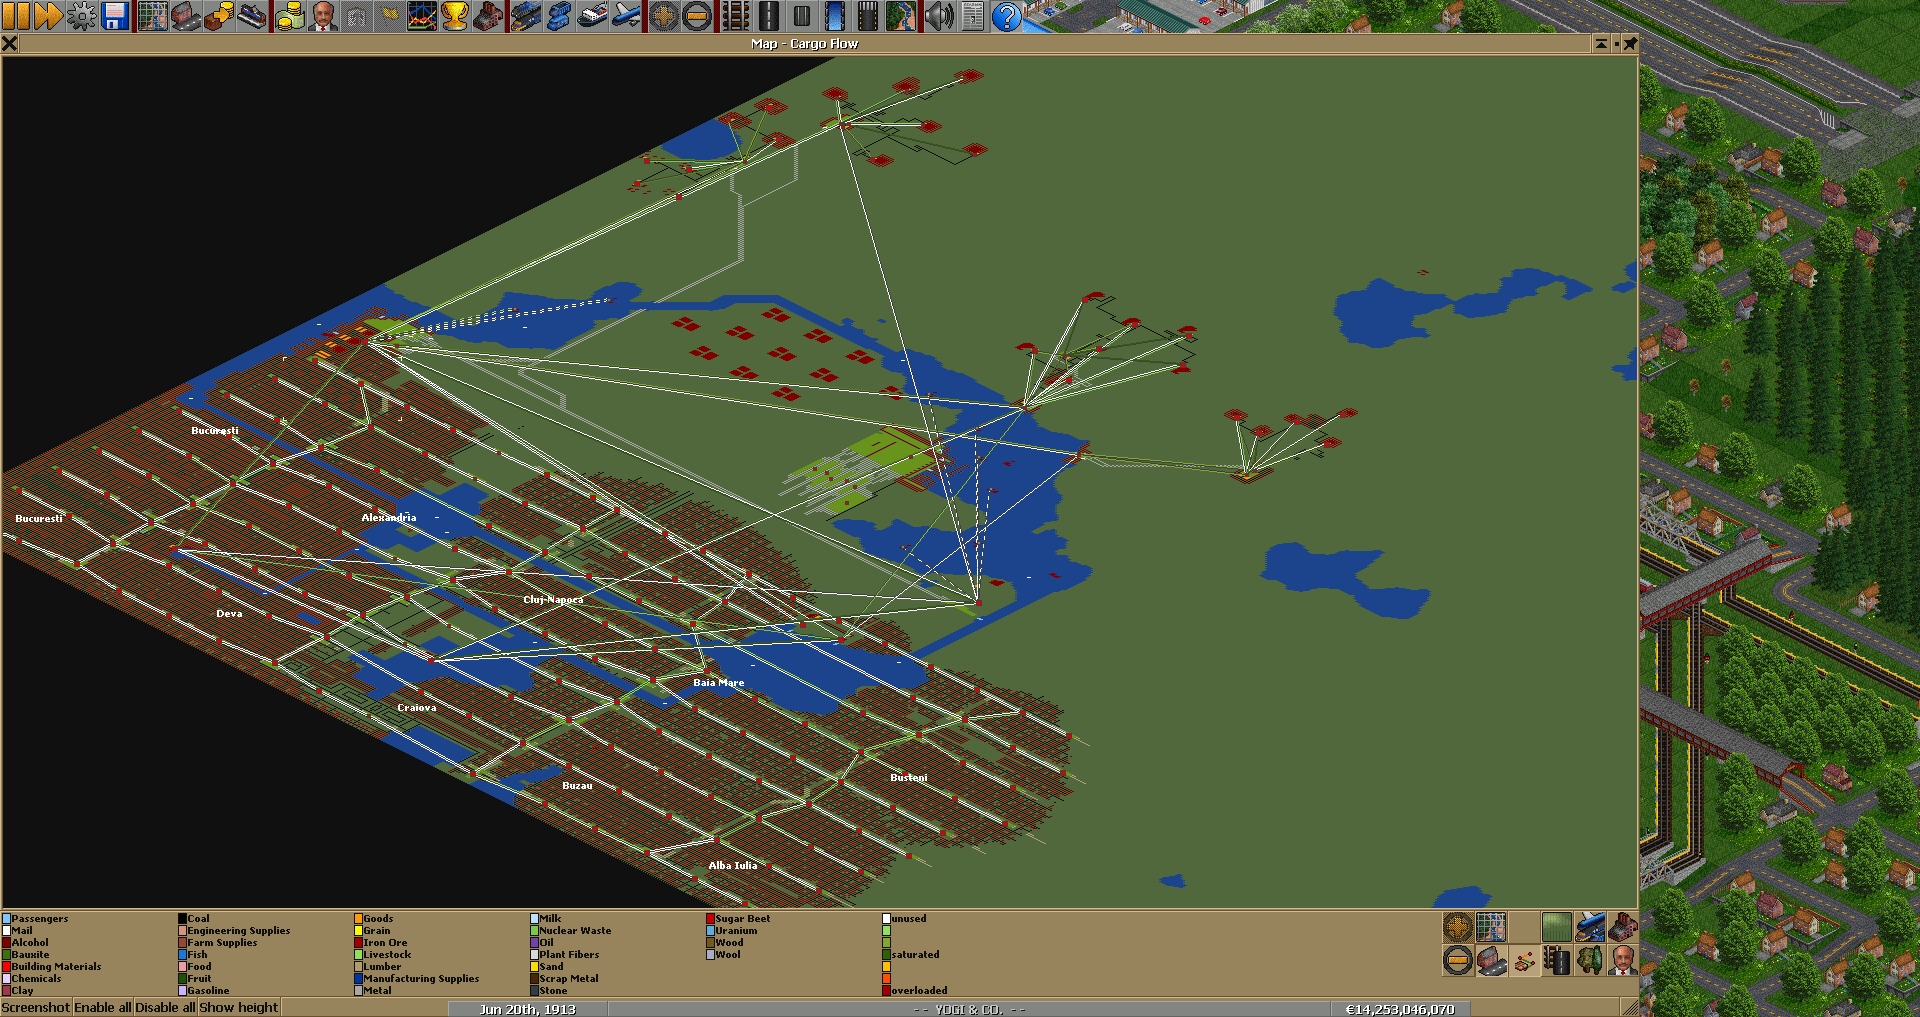Open the help question mark icon
The width and height of the screenshot is (1920, 1017).
coord(1006,16)
